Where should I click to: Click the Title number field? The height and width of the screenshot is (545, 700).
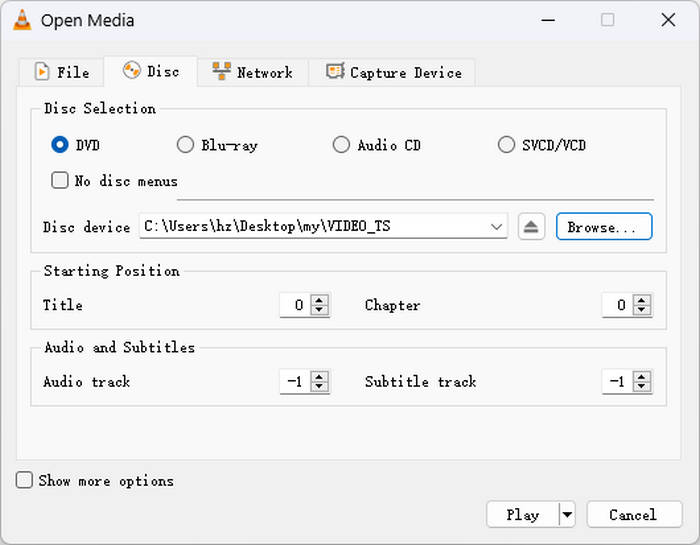295,305
